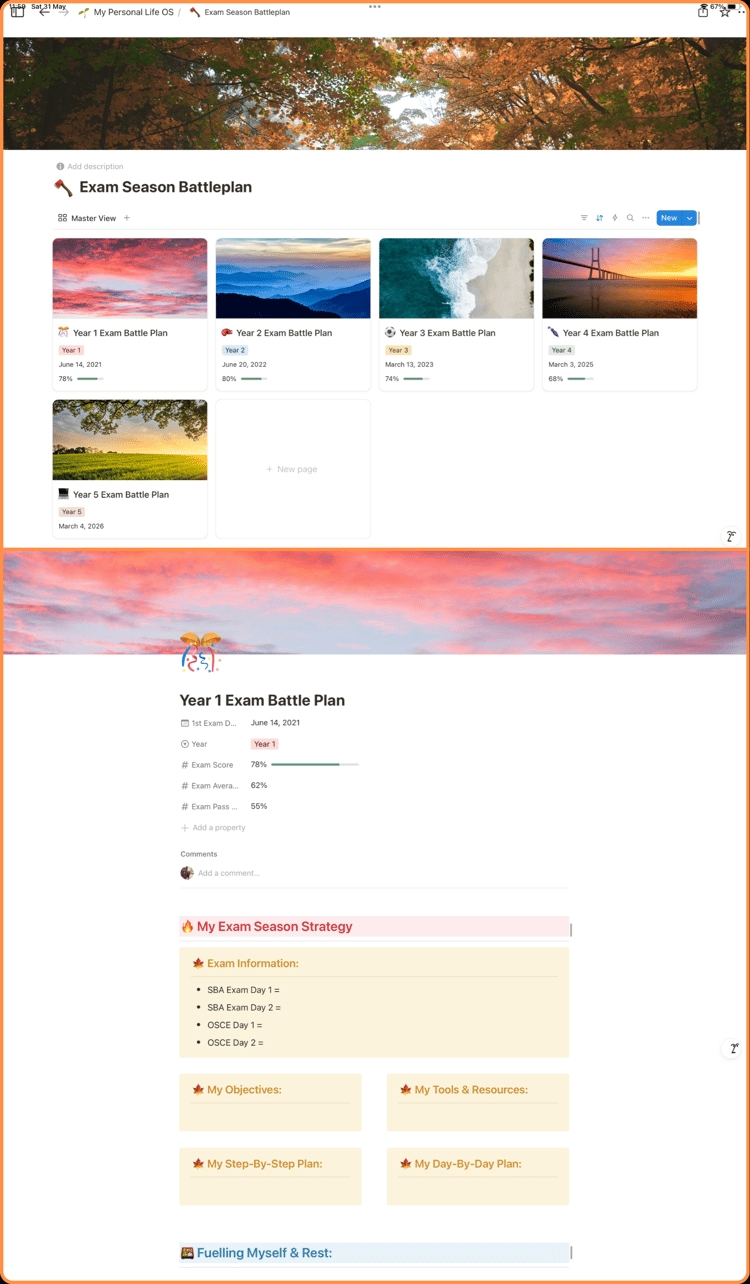The width and height of the screenshot is (750, 1284).
Task: Click the Exam Score 78% progress bar
Action: click(315, 765)
